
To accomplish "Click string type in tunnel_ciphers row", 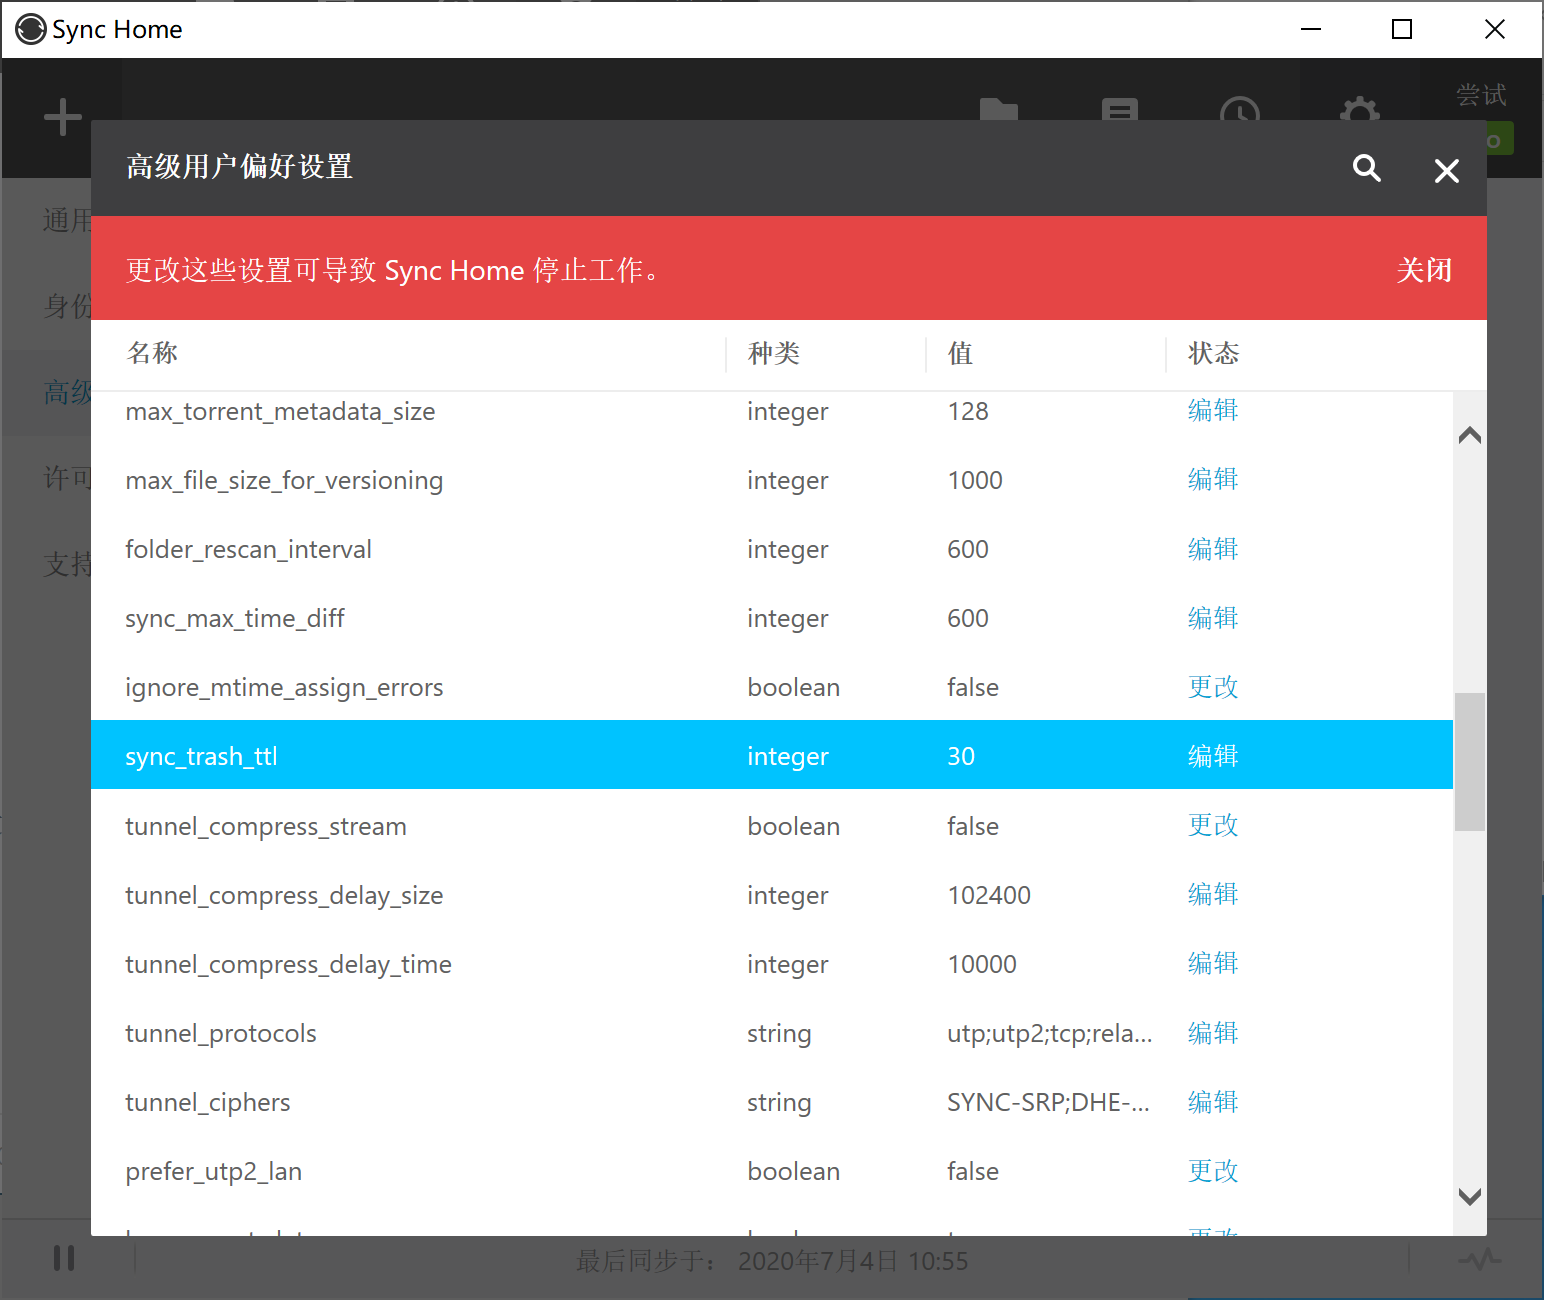I will coord(779,1102).
